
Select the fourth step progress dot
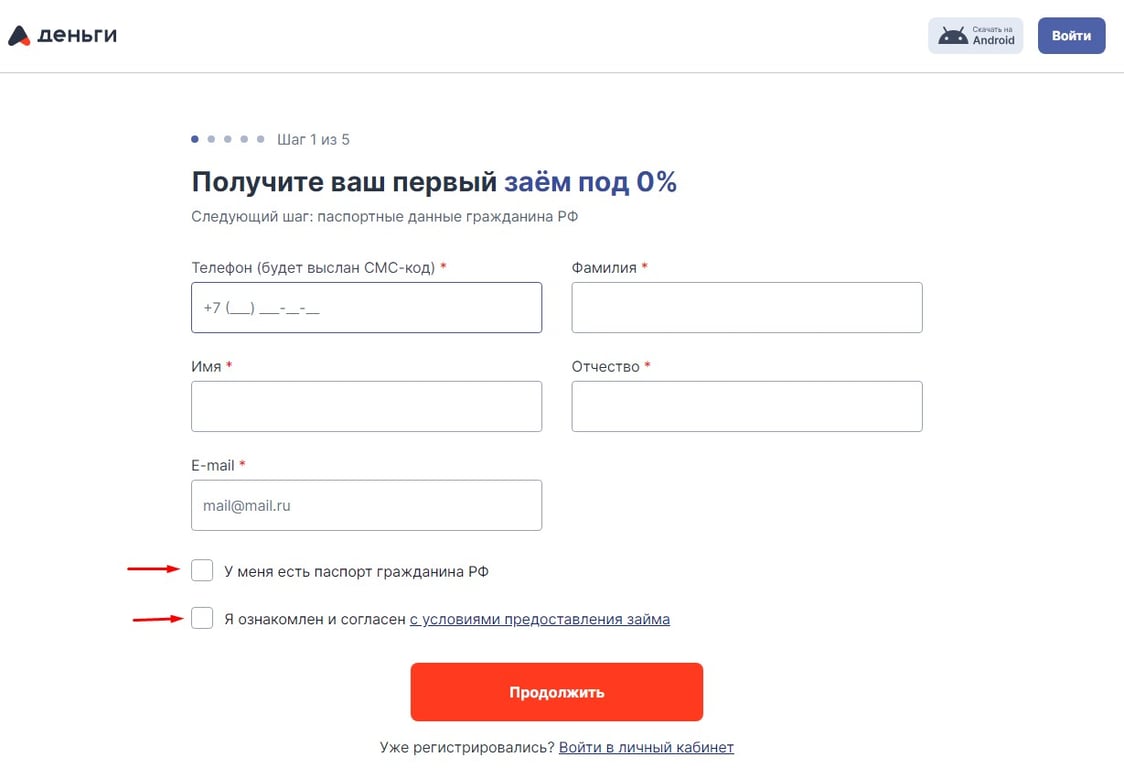(244, 140)
